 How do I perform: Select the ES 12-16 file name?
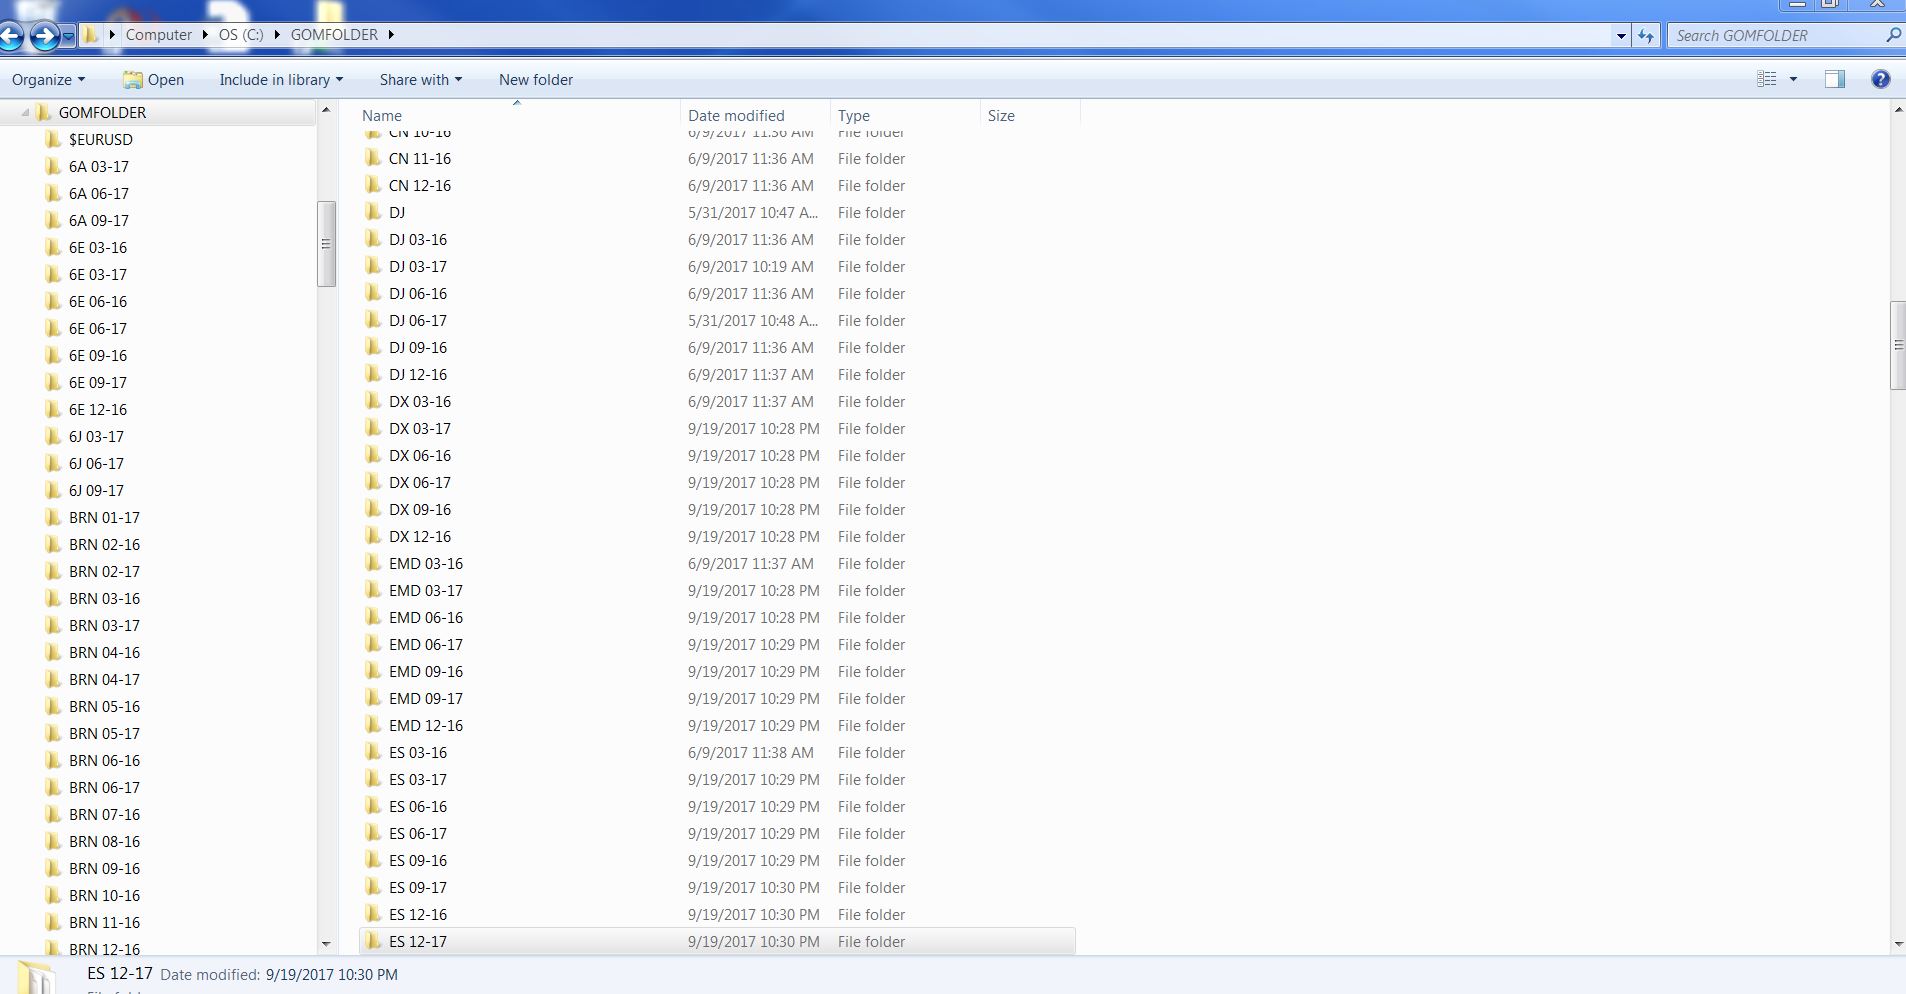click(x=417, y=915)
